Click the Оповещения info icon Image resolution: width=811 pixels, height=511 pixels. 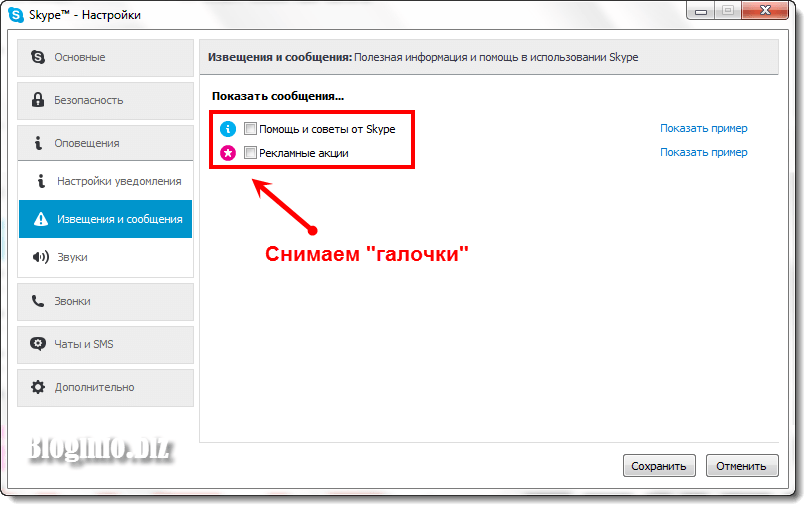point(38,143)
